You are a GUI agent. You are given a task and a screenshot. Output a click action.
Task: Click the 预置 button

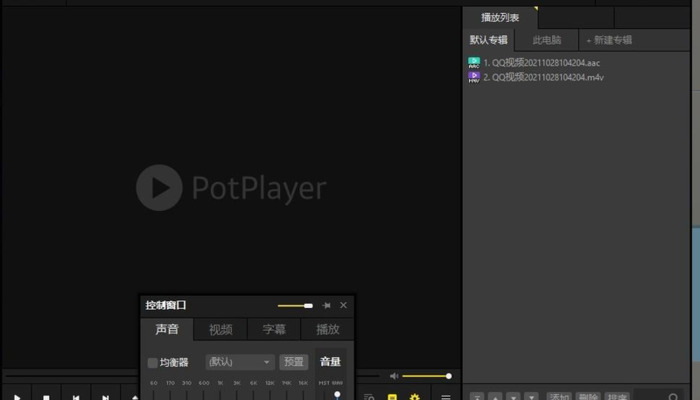pyautogui.click(x=293, y=362)
